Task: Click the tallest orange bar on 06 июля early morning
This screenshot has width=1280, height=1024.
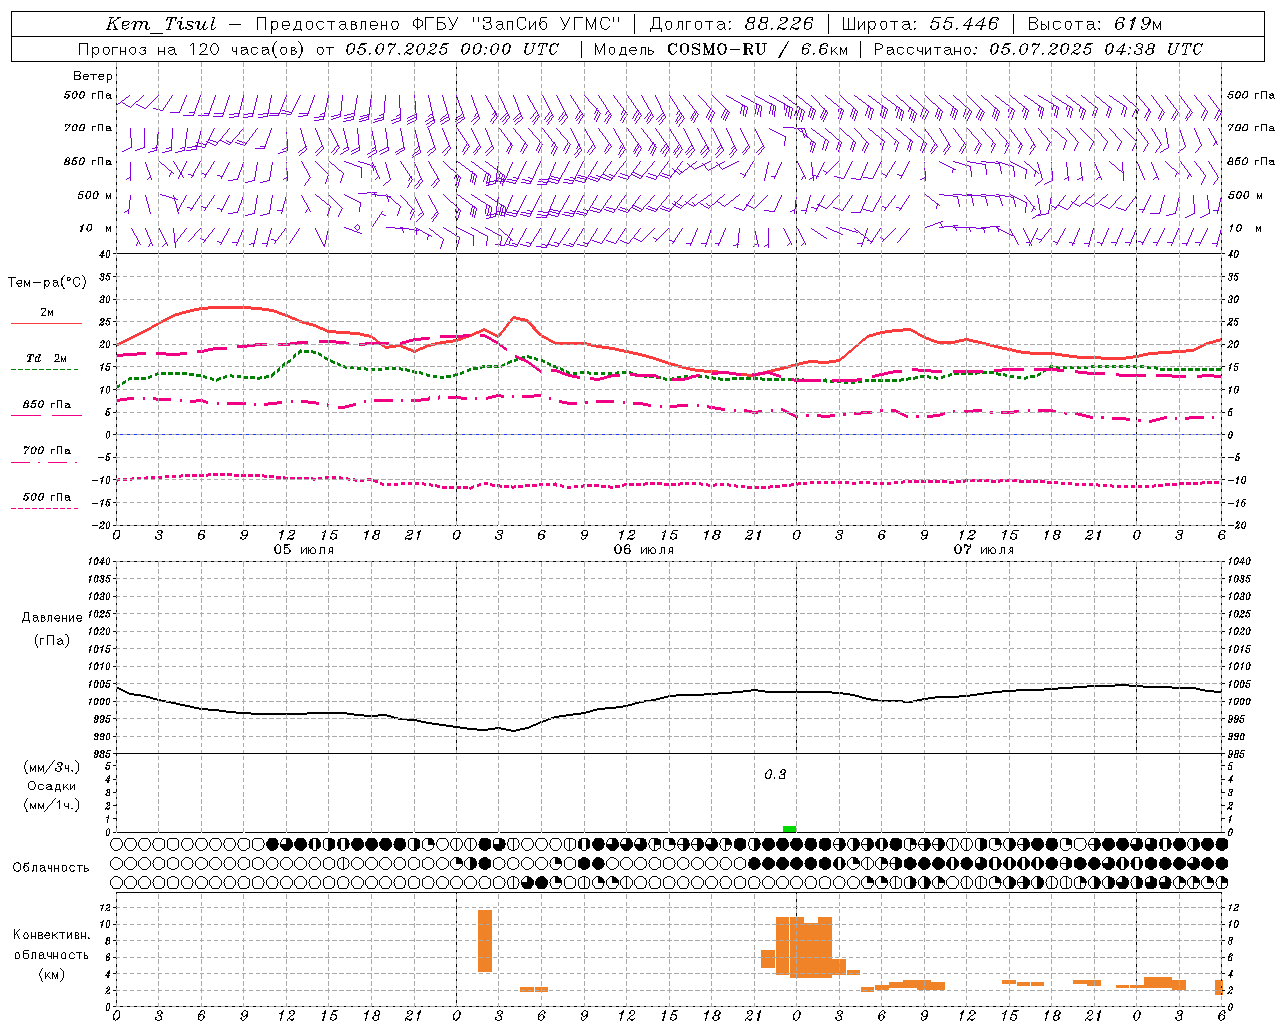Action: click(x=485, y=941)
